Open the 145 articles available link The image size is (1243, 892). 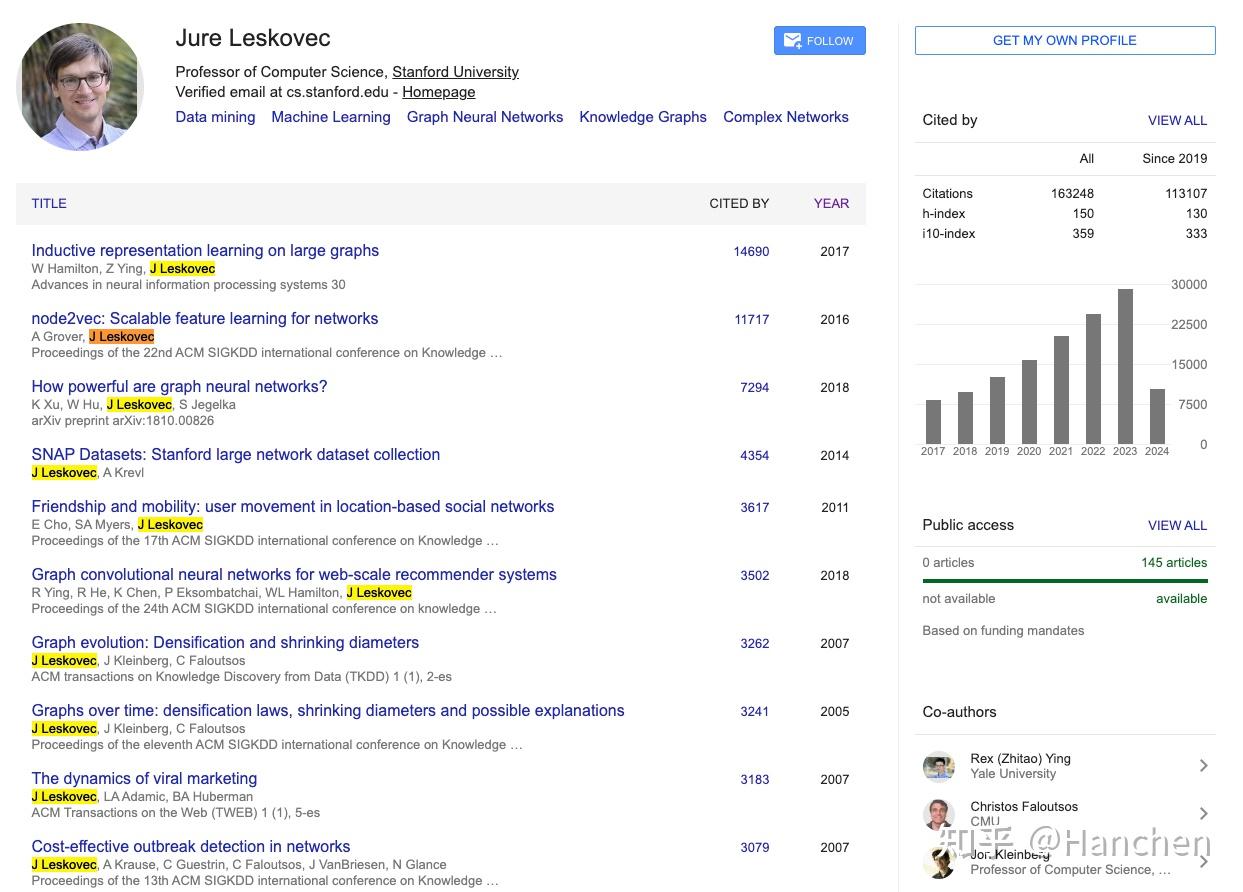point(1173,562)
